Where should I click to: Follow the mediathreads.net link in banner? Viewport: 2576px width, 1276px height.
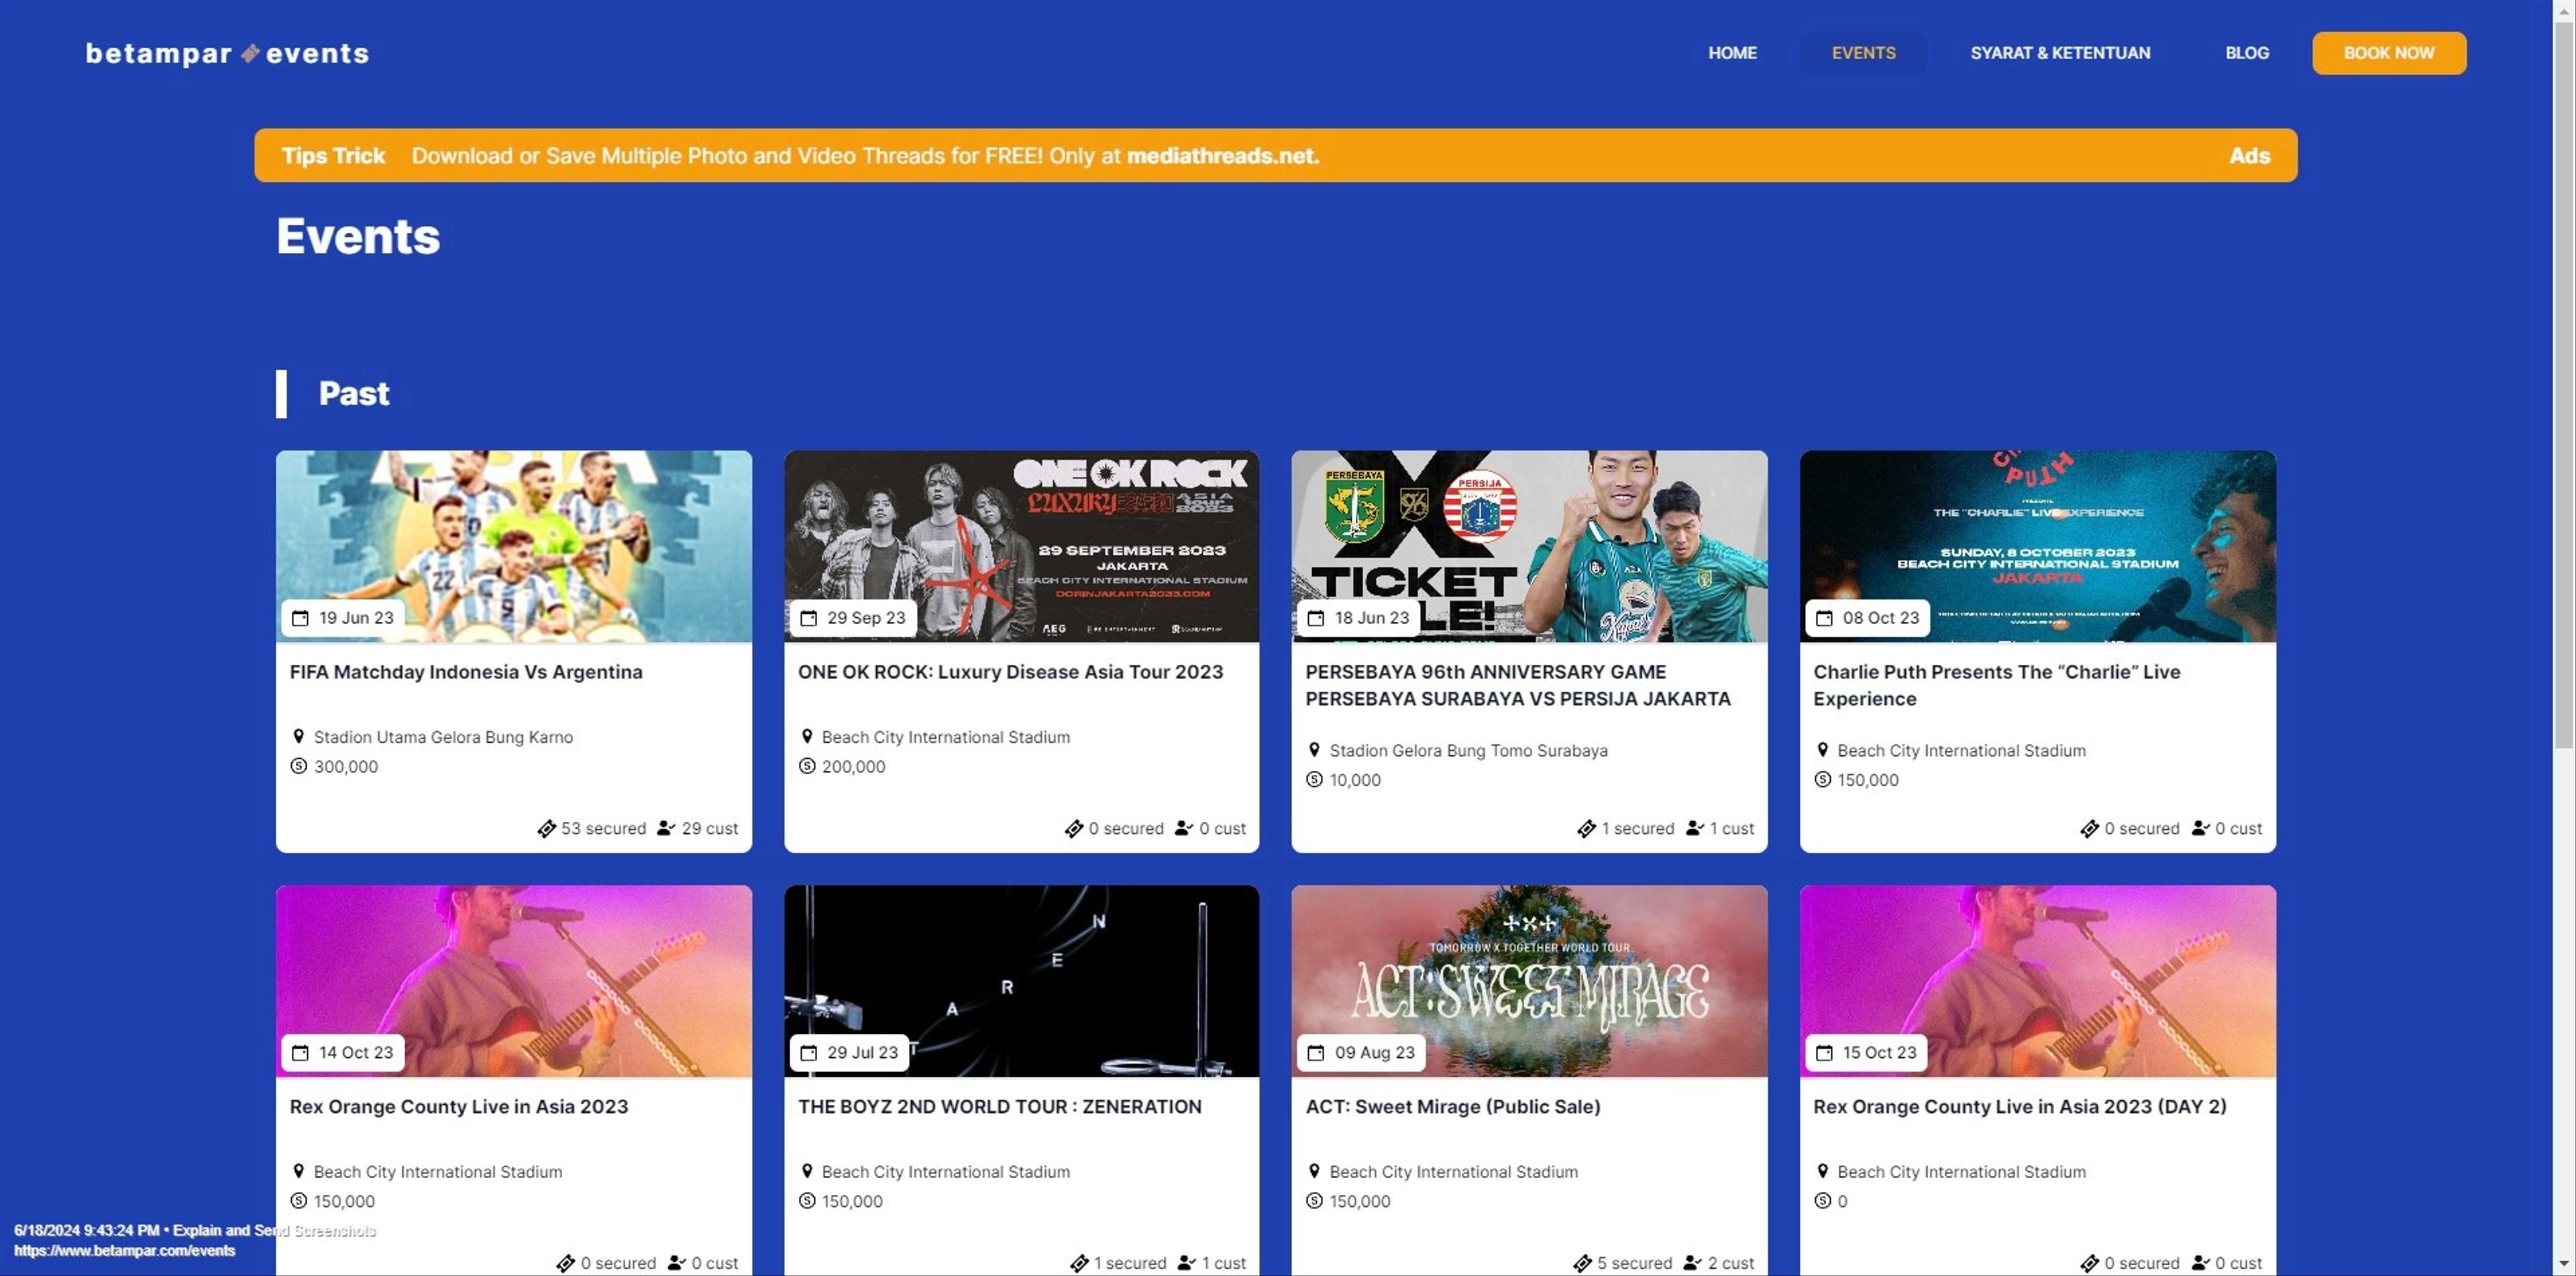(1222, 156)
